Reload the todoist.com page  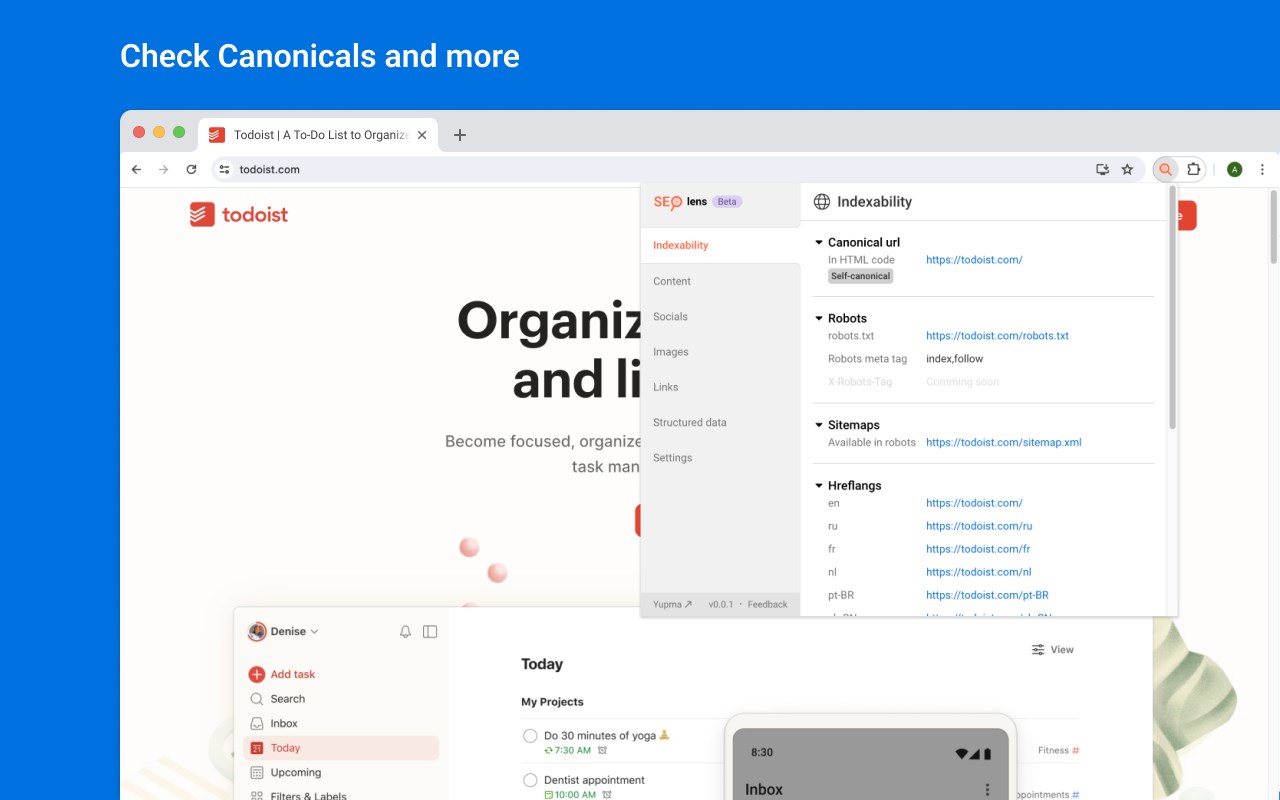pos(191,170)
